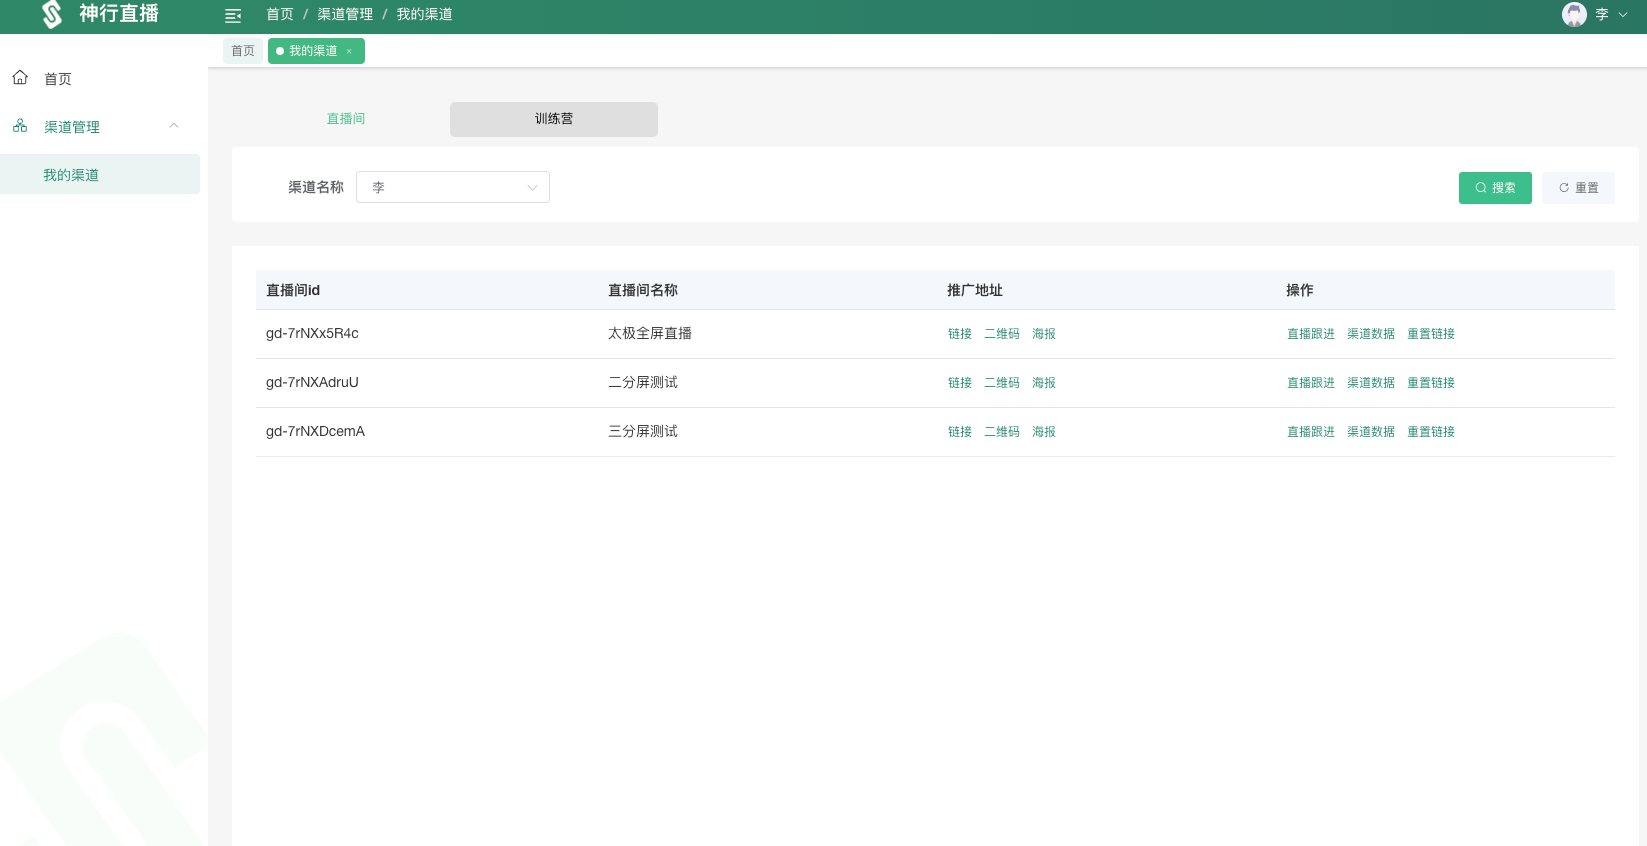Screen dimensions: 1647x846
Task: Click 渠道数据 for 三分屏测试
Action: tap(1371, 432)
